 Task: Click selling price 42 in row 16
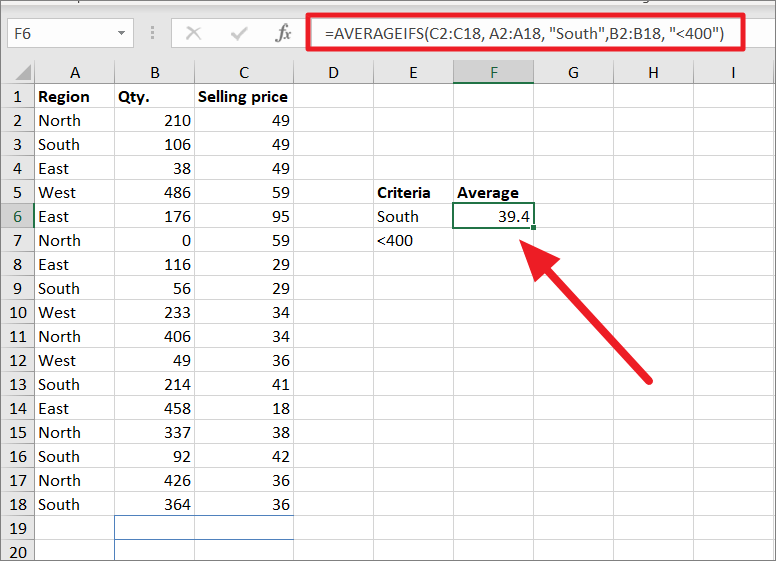coord(244,456)
